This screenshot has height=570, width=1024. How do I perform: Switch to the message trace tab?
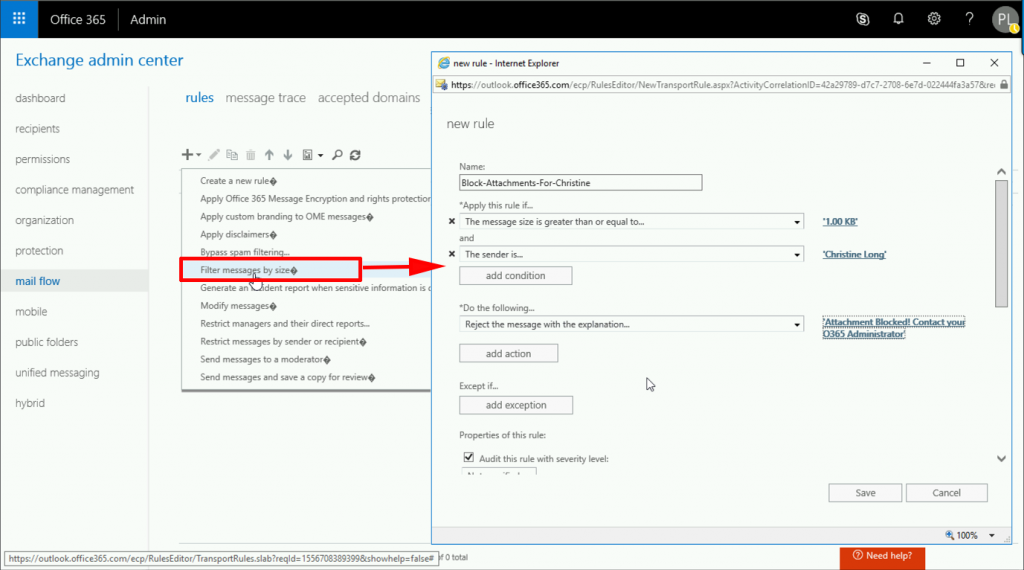(x=265, y=98)
